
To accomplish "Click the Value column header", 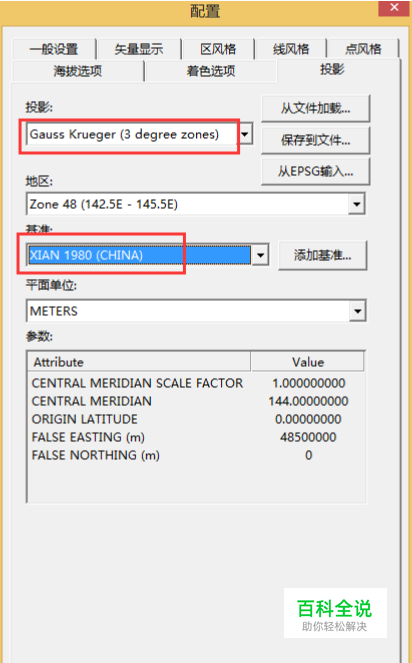I will [x=308, y=362].
